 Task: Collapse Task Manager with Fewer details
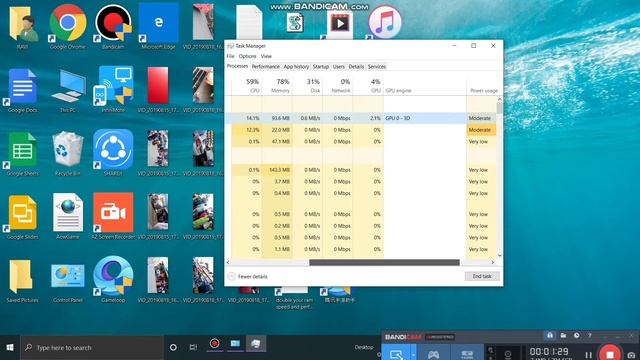[247, 276]
